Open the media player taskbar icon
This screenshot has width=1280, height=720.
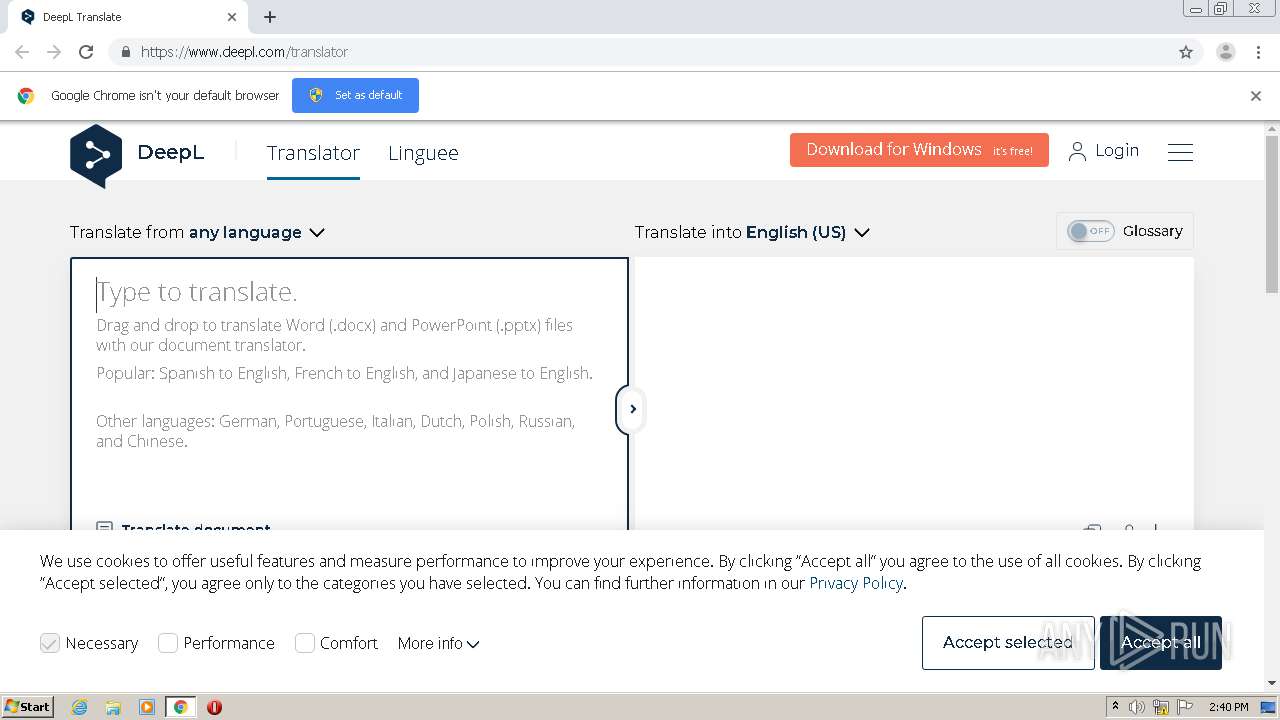[x=147, y=707]
